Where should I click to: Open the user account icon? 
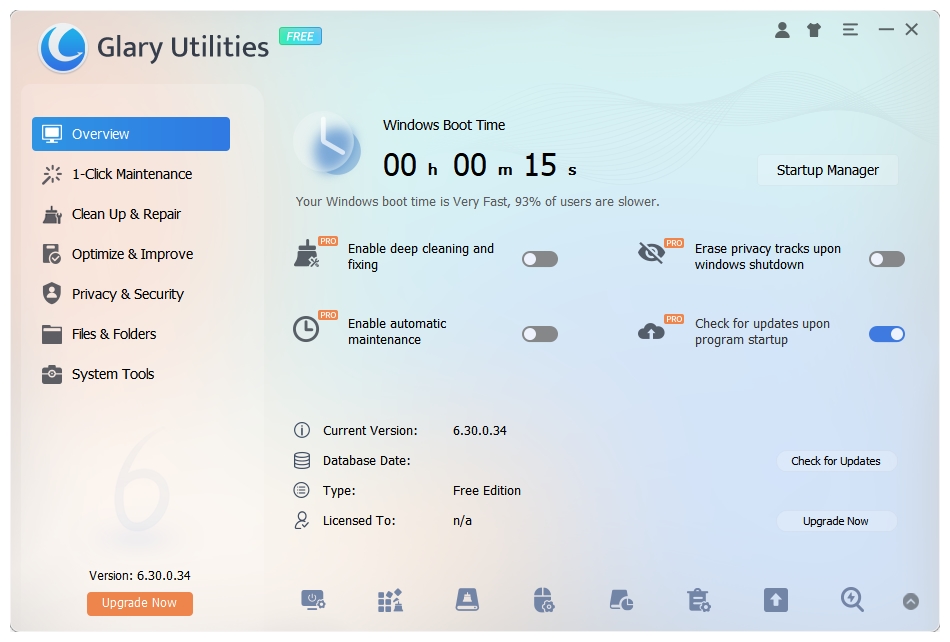tap(782, 30)
